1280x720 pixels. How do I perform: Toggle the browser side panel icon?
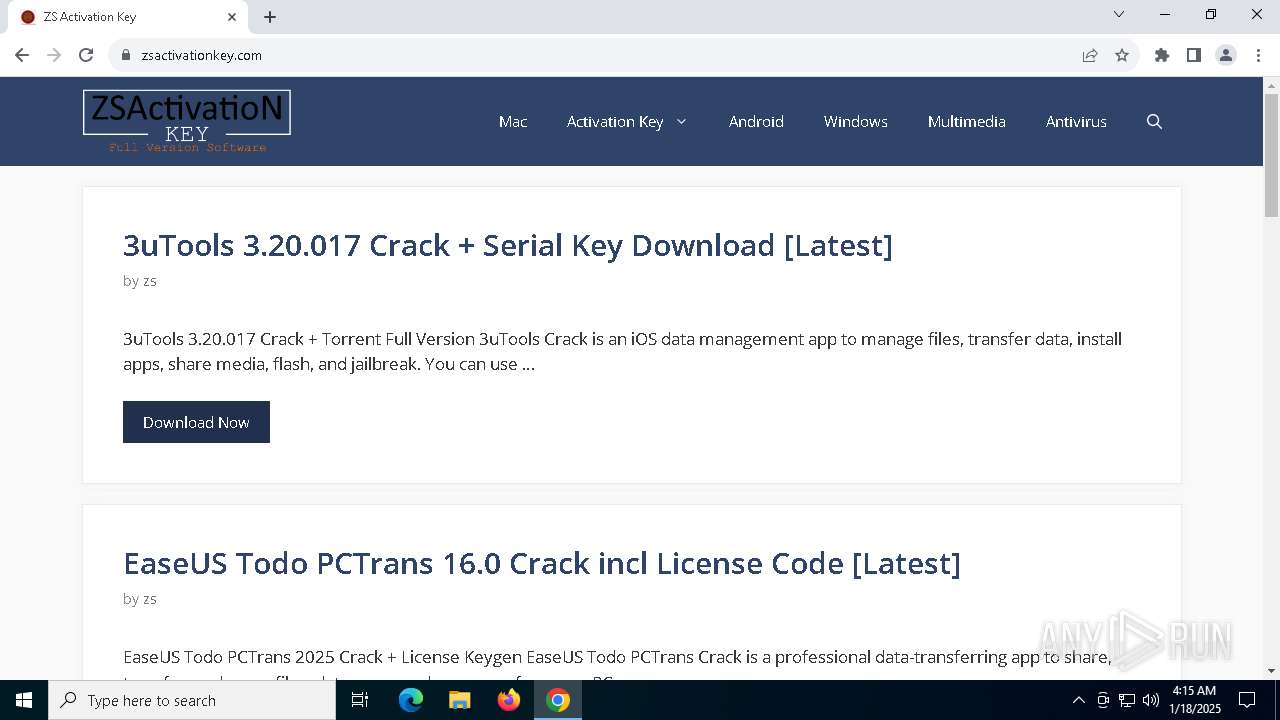(x=1194, y=55)
